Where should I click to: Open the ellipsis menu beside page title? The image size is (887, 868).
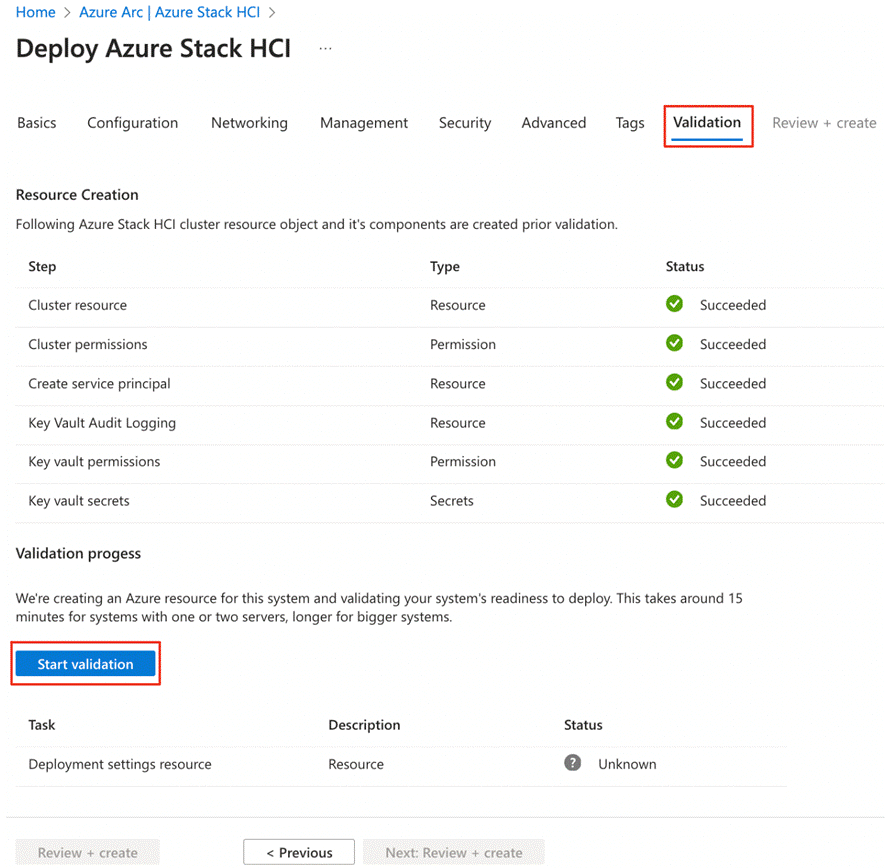325,49
